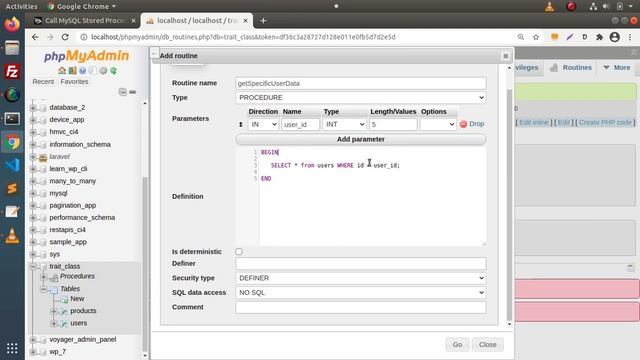Show applications grid in dock
This screenshot has width=640, height=360.
click(12, 348)
